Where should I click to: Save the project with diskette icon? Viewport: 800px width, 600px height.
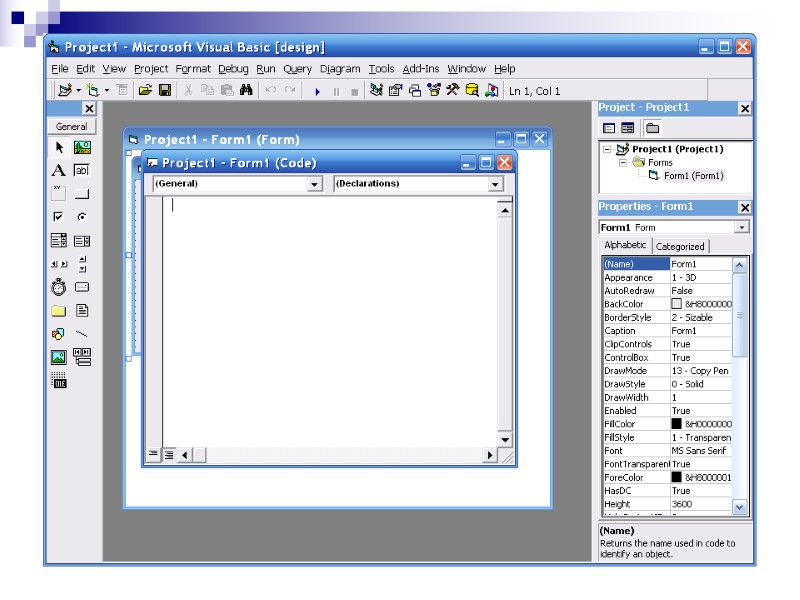165,90
